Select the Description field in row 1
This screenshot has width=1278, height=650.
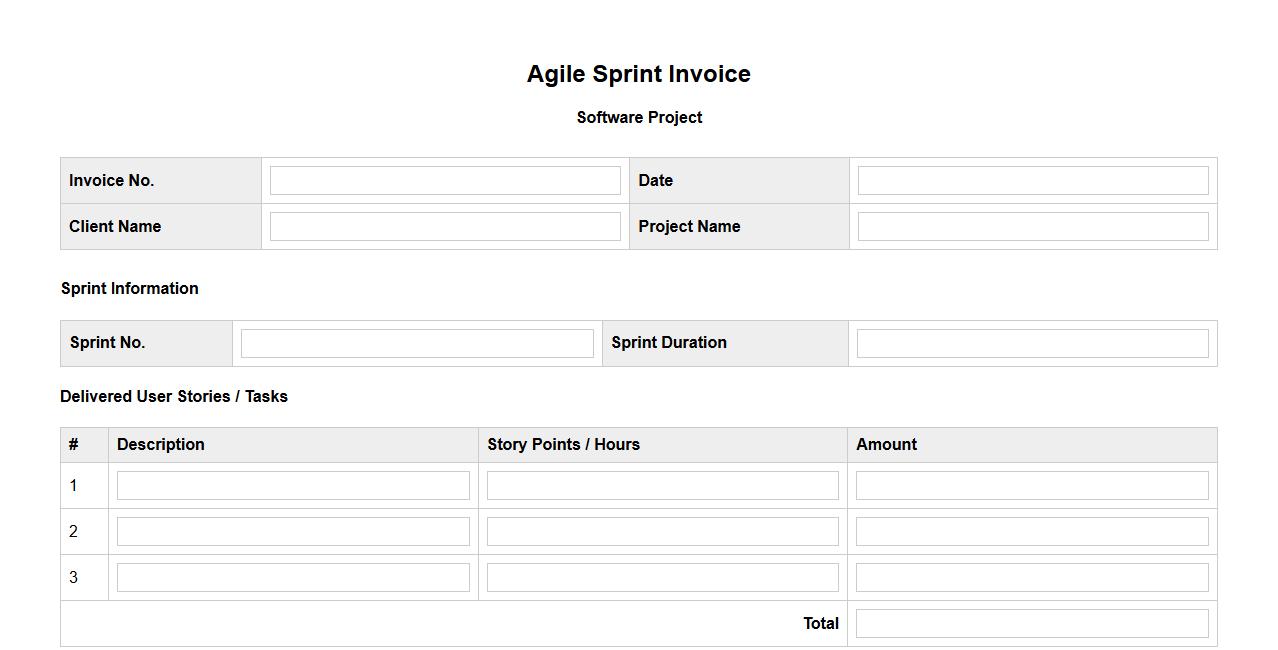[293, 486]
